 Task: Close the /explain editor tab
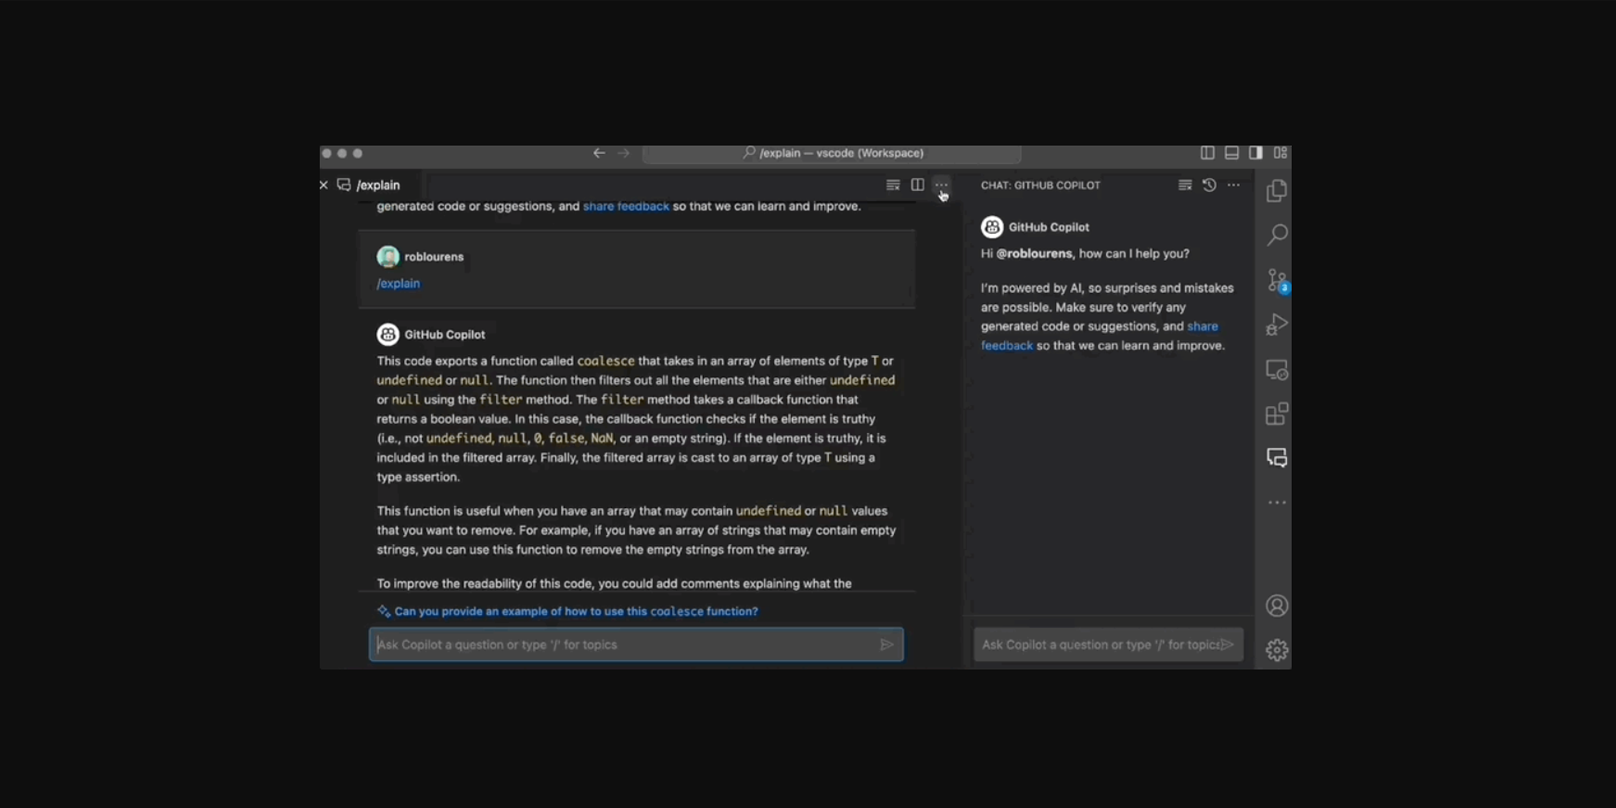324,185
